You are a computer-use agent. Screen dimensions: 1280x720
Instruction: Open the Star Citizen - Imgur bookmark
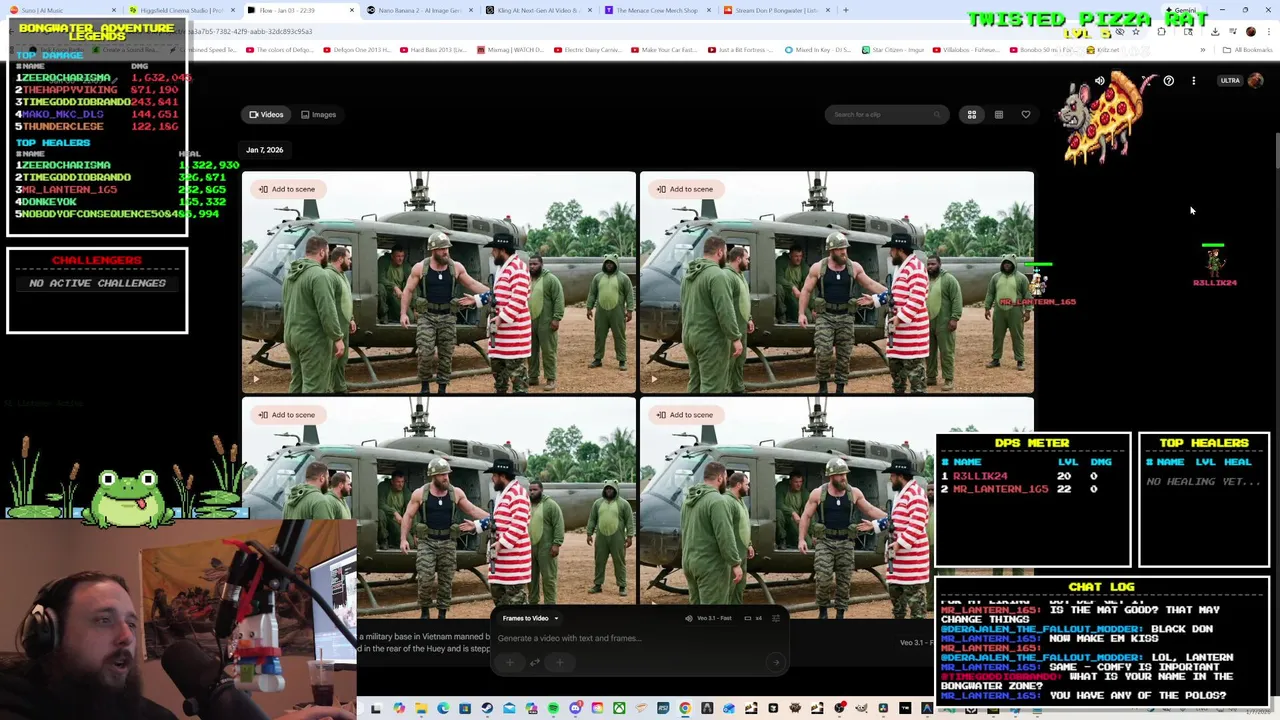[892, 49]
